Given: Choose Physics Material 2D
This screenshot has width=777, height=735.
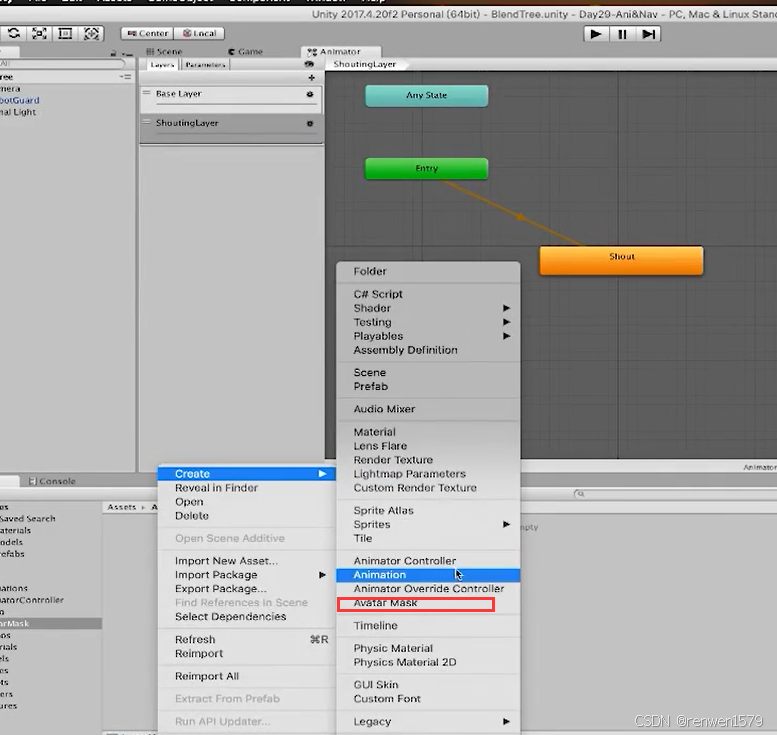Looking at the screenshot, I should click(x=428, y=662).
